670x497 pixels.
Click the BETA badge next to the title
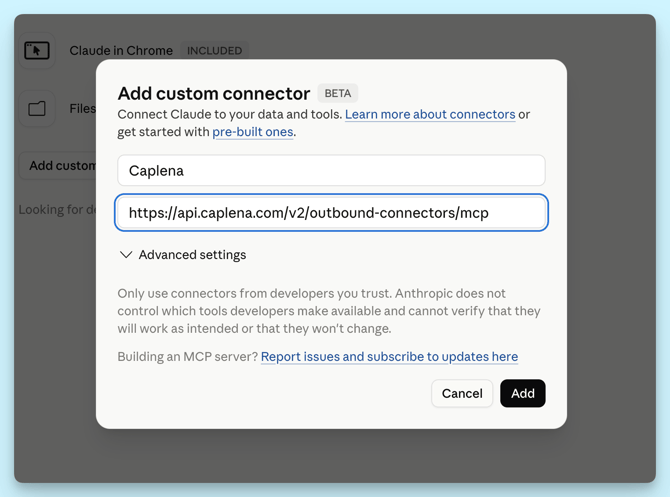tap(338, 93)
